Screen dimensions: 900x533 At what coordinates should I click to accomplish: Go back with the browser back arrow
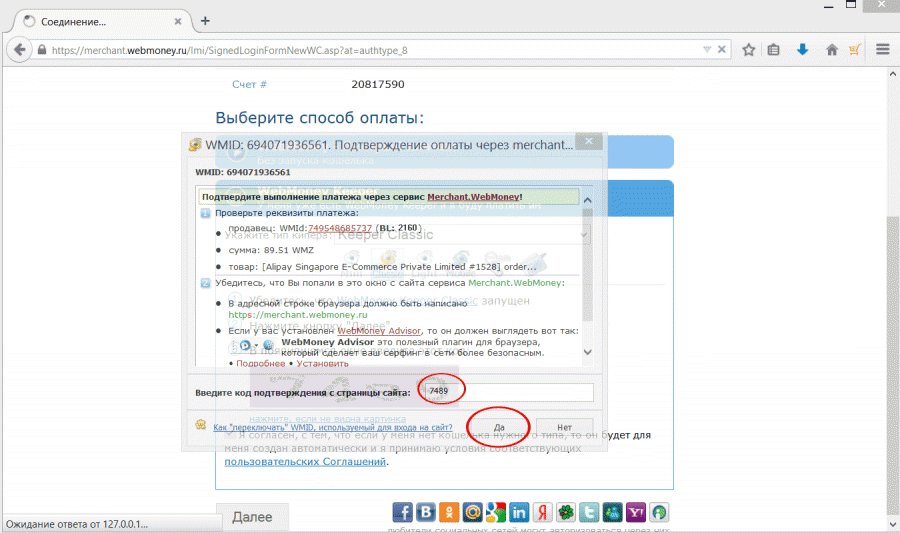click(x=20, y=50)
